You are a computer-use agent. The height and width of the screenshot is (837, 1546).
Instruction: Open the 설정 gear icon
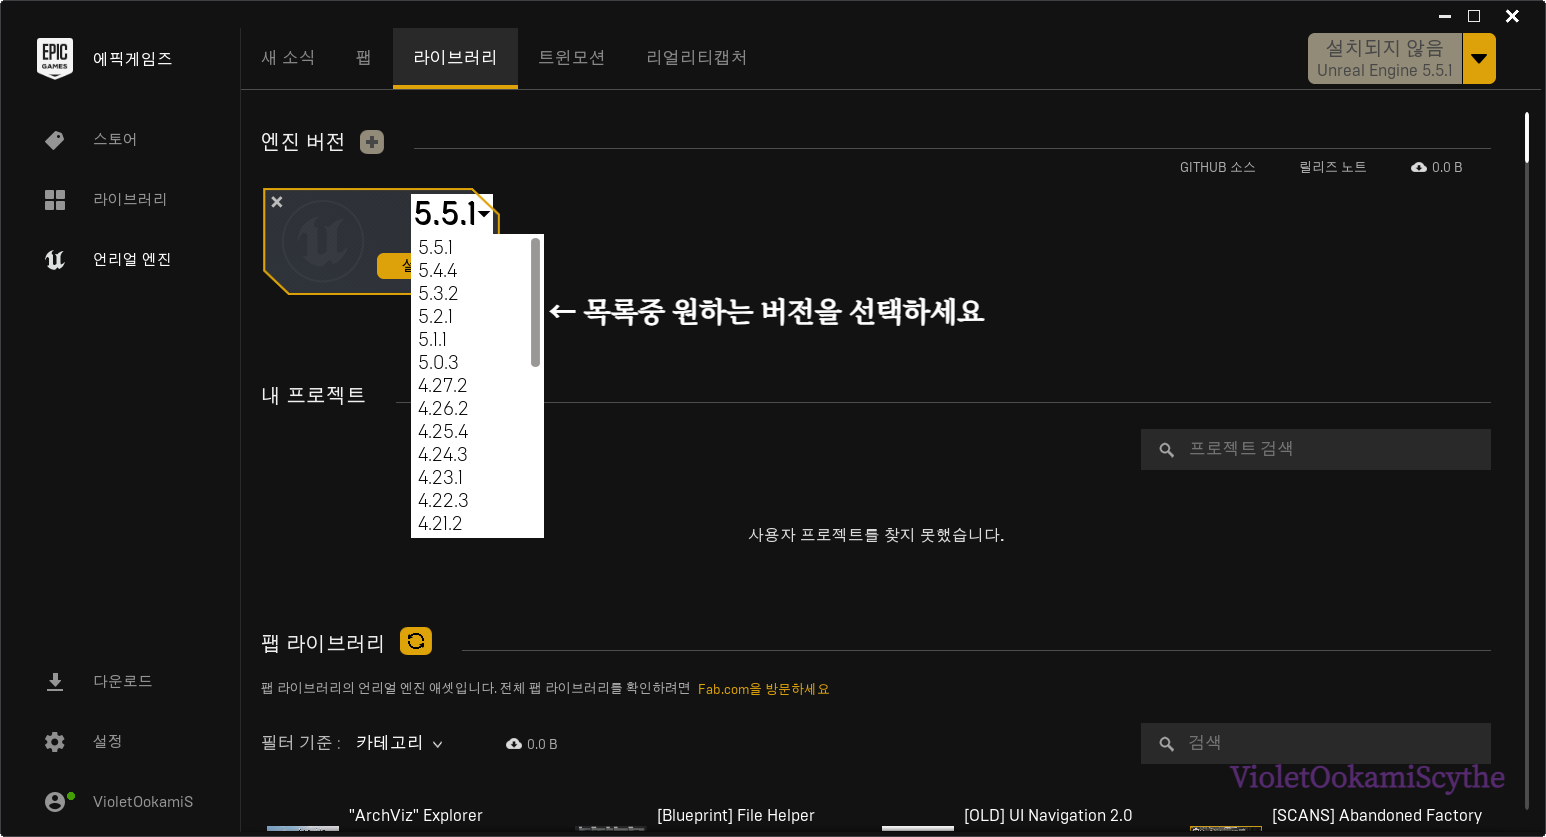(55, 742)
